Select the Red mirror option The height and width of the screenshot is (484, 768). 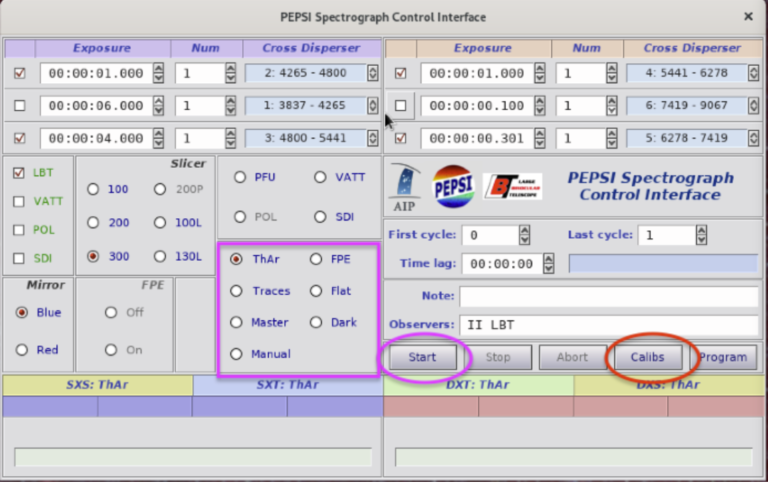(21, 350)
